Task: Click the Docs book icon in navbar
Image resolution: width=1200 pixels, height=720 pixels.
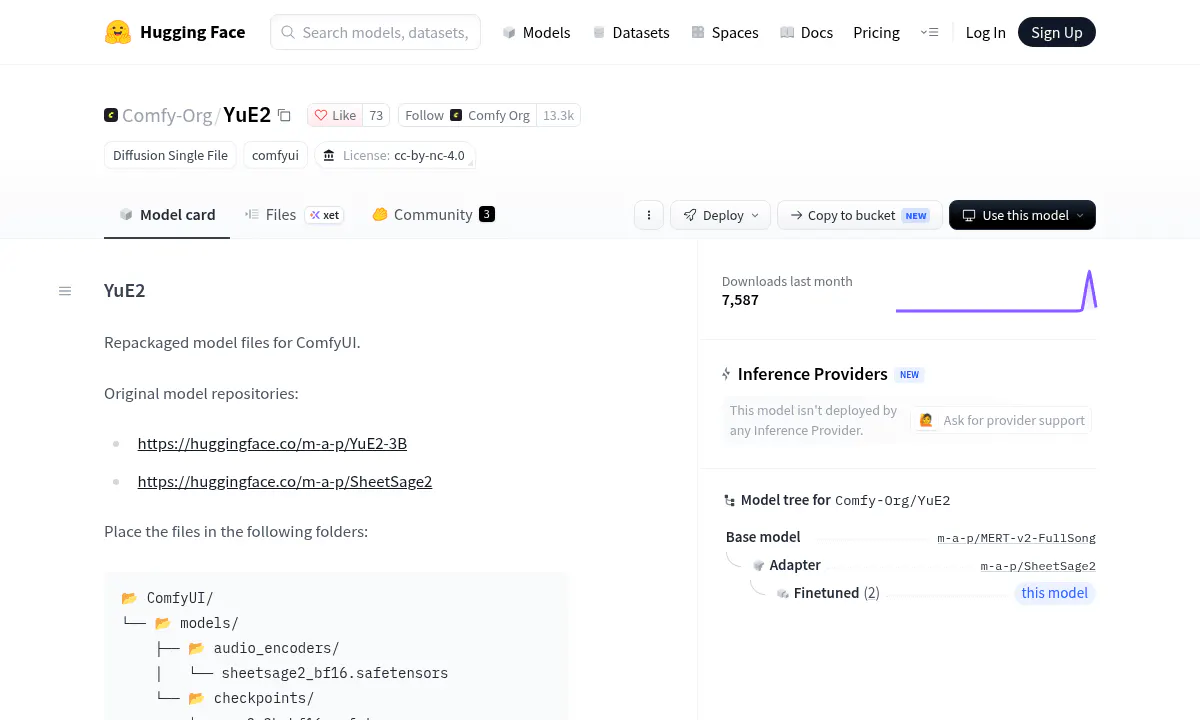Action: [x=787, y=32]
